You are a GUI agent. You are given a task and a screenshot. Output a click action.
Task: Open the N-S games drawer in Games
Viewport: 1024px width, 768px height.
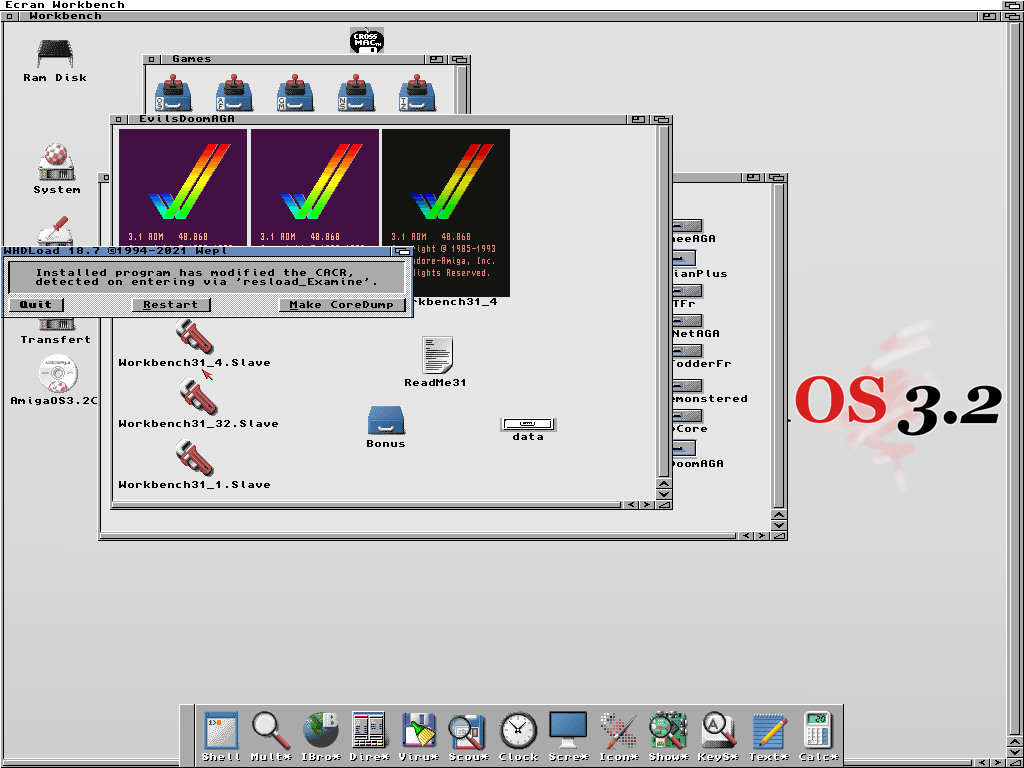356,92
